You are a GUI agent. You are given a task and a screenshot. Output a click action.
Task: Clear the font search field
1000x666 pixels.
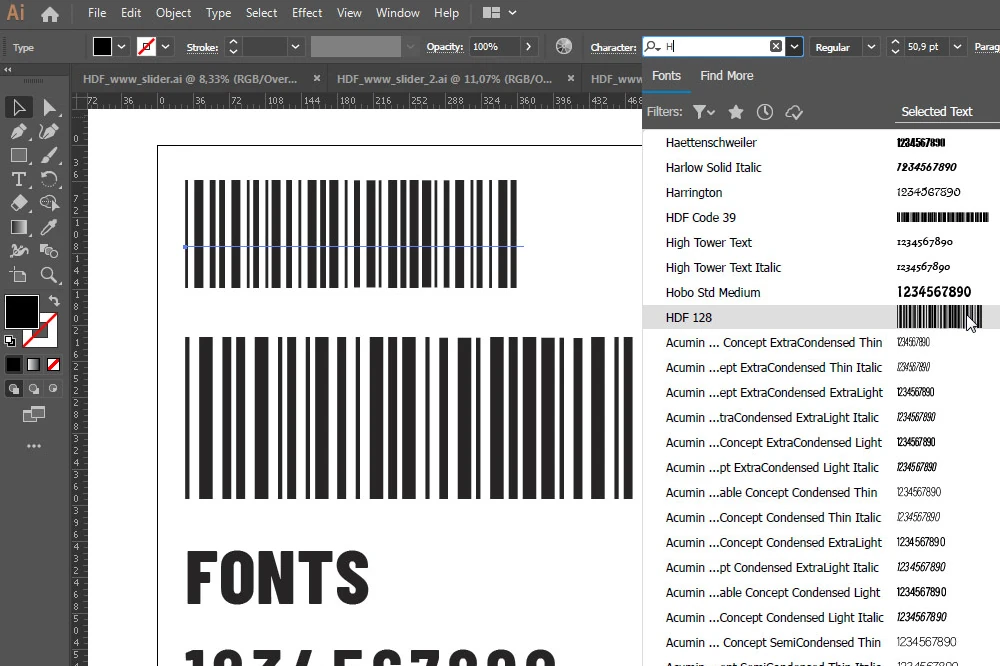point(776,46)
